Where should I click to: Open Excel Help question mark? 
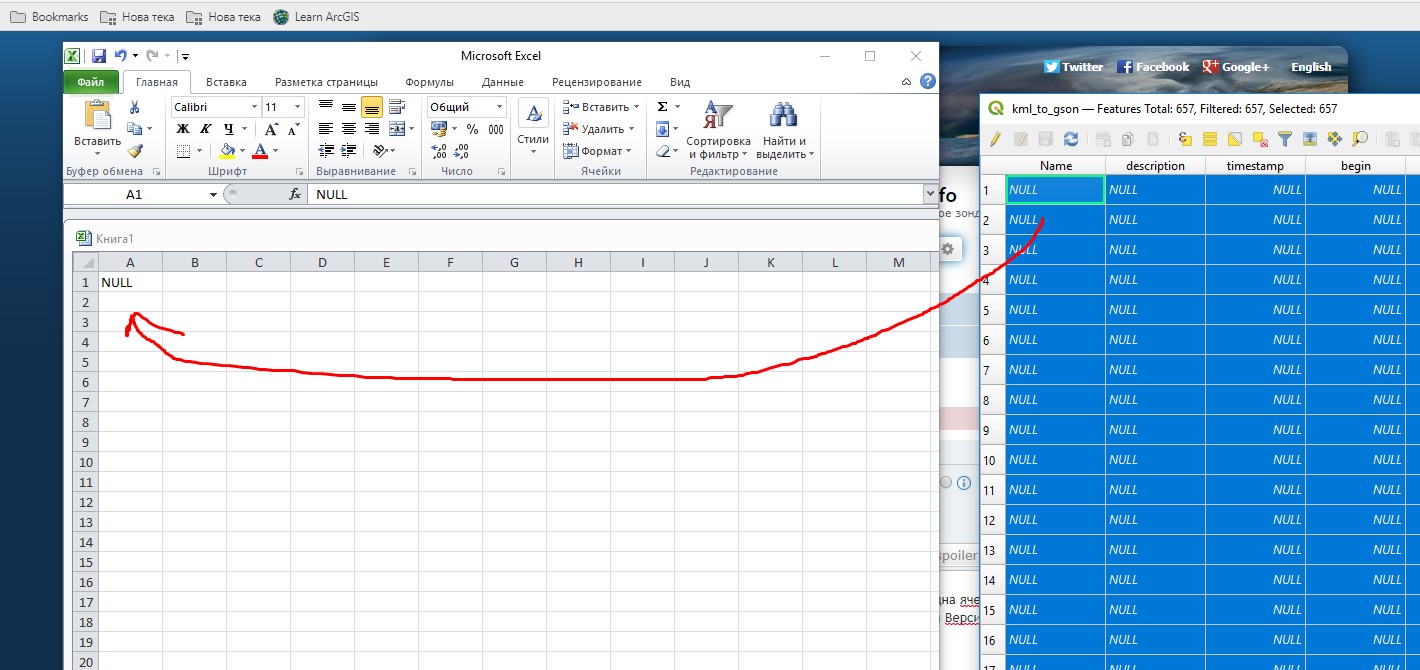point(928,82)
